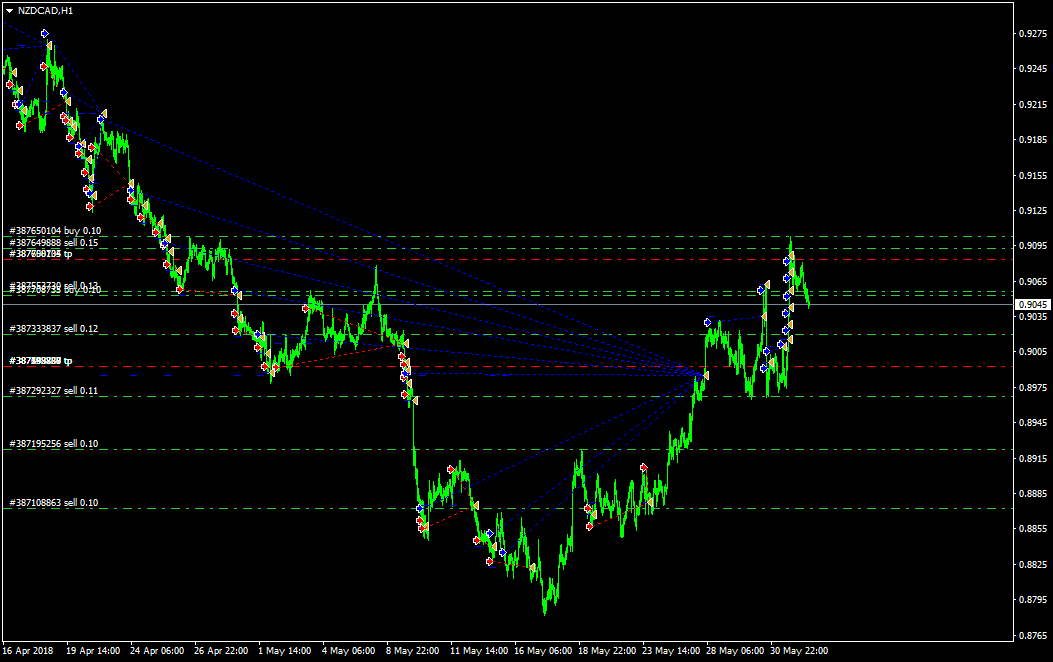Click time axis label 16 Apr 2018
This screenshot has width=1053, height=662.
(x=28, y=651)
